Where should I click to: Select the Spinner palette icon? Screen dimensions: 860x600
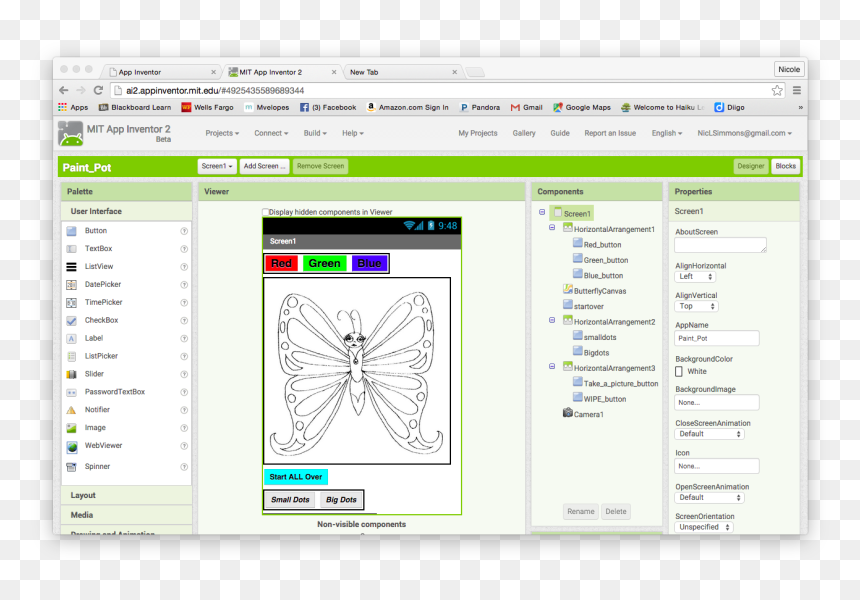(71, 467)
